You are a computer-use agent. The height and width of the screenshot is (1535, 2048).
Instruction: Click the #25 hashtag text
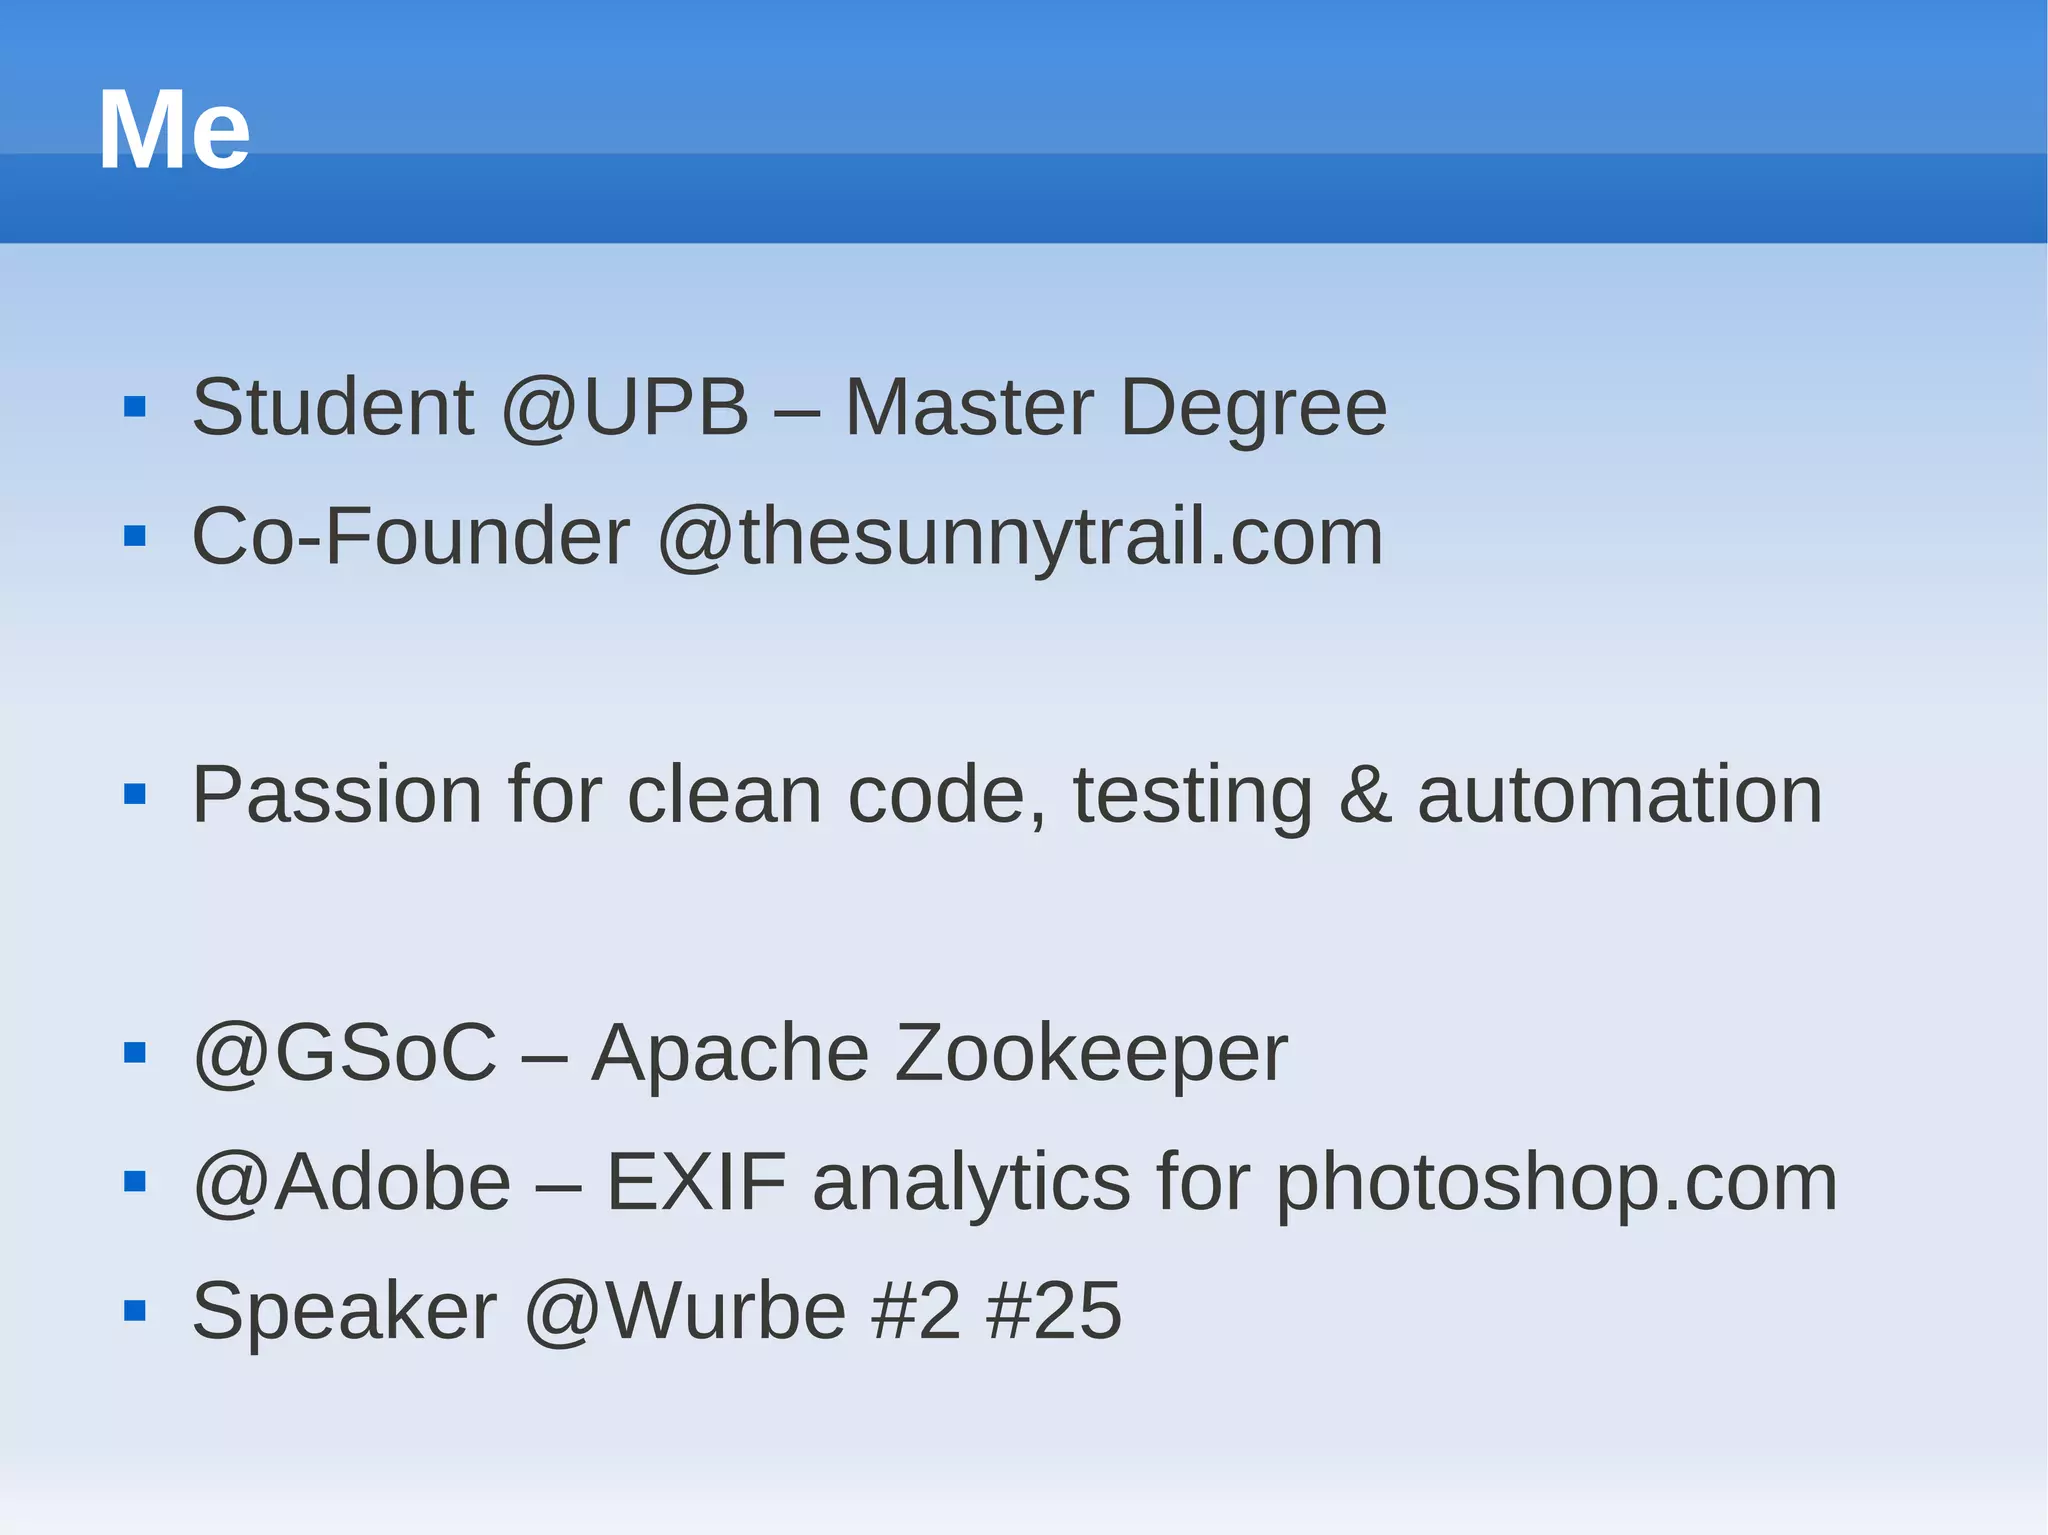pyautogui.click(x=1054, y=1311)
